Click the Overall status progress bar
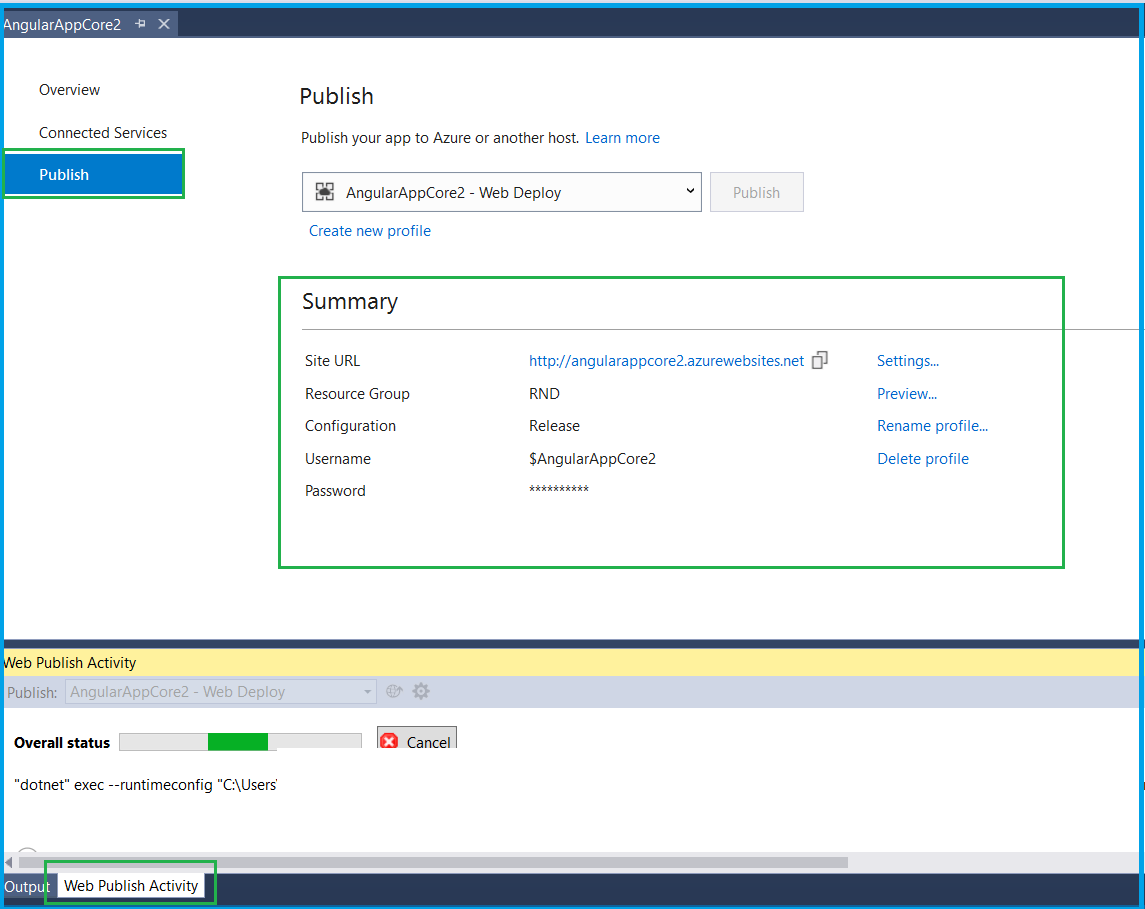 239,741
